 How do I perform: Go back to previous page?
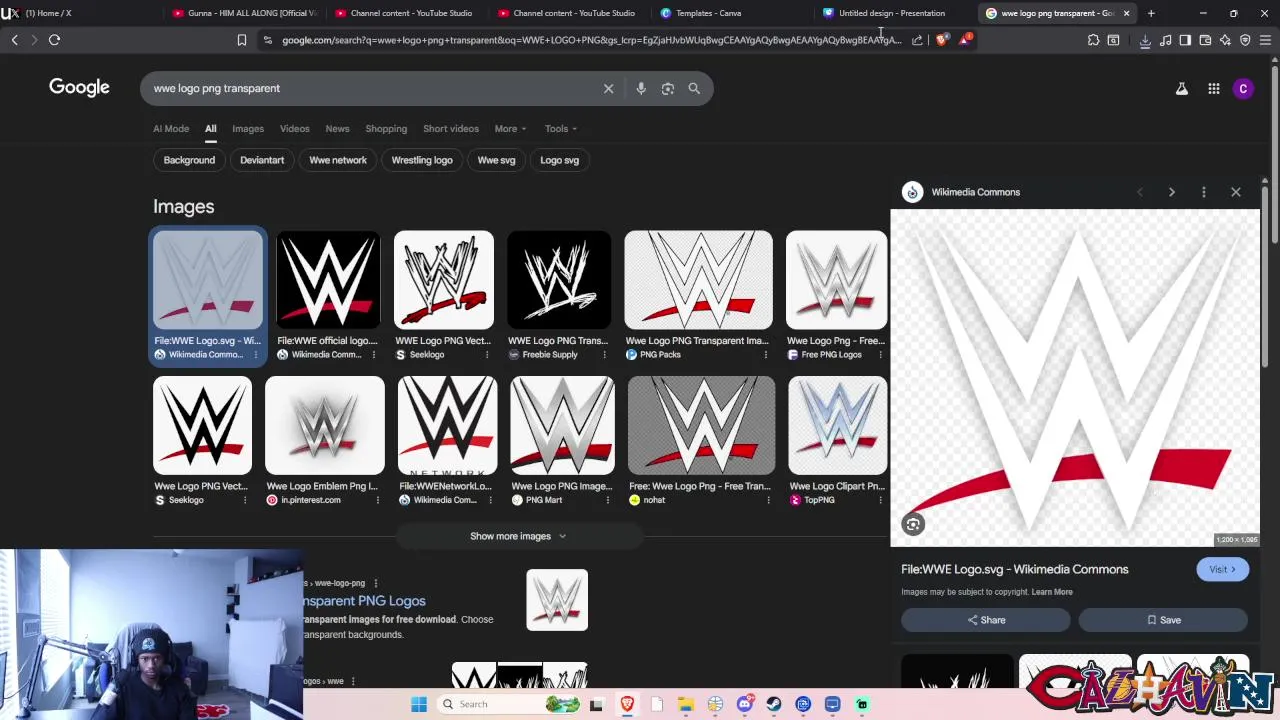(14, 40)
